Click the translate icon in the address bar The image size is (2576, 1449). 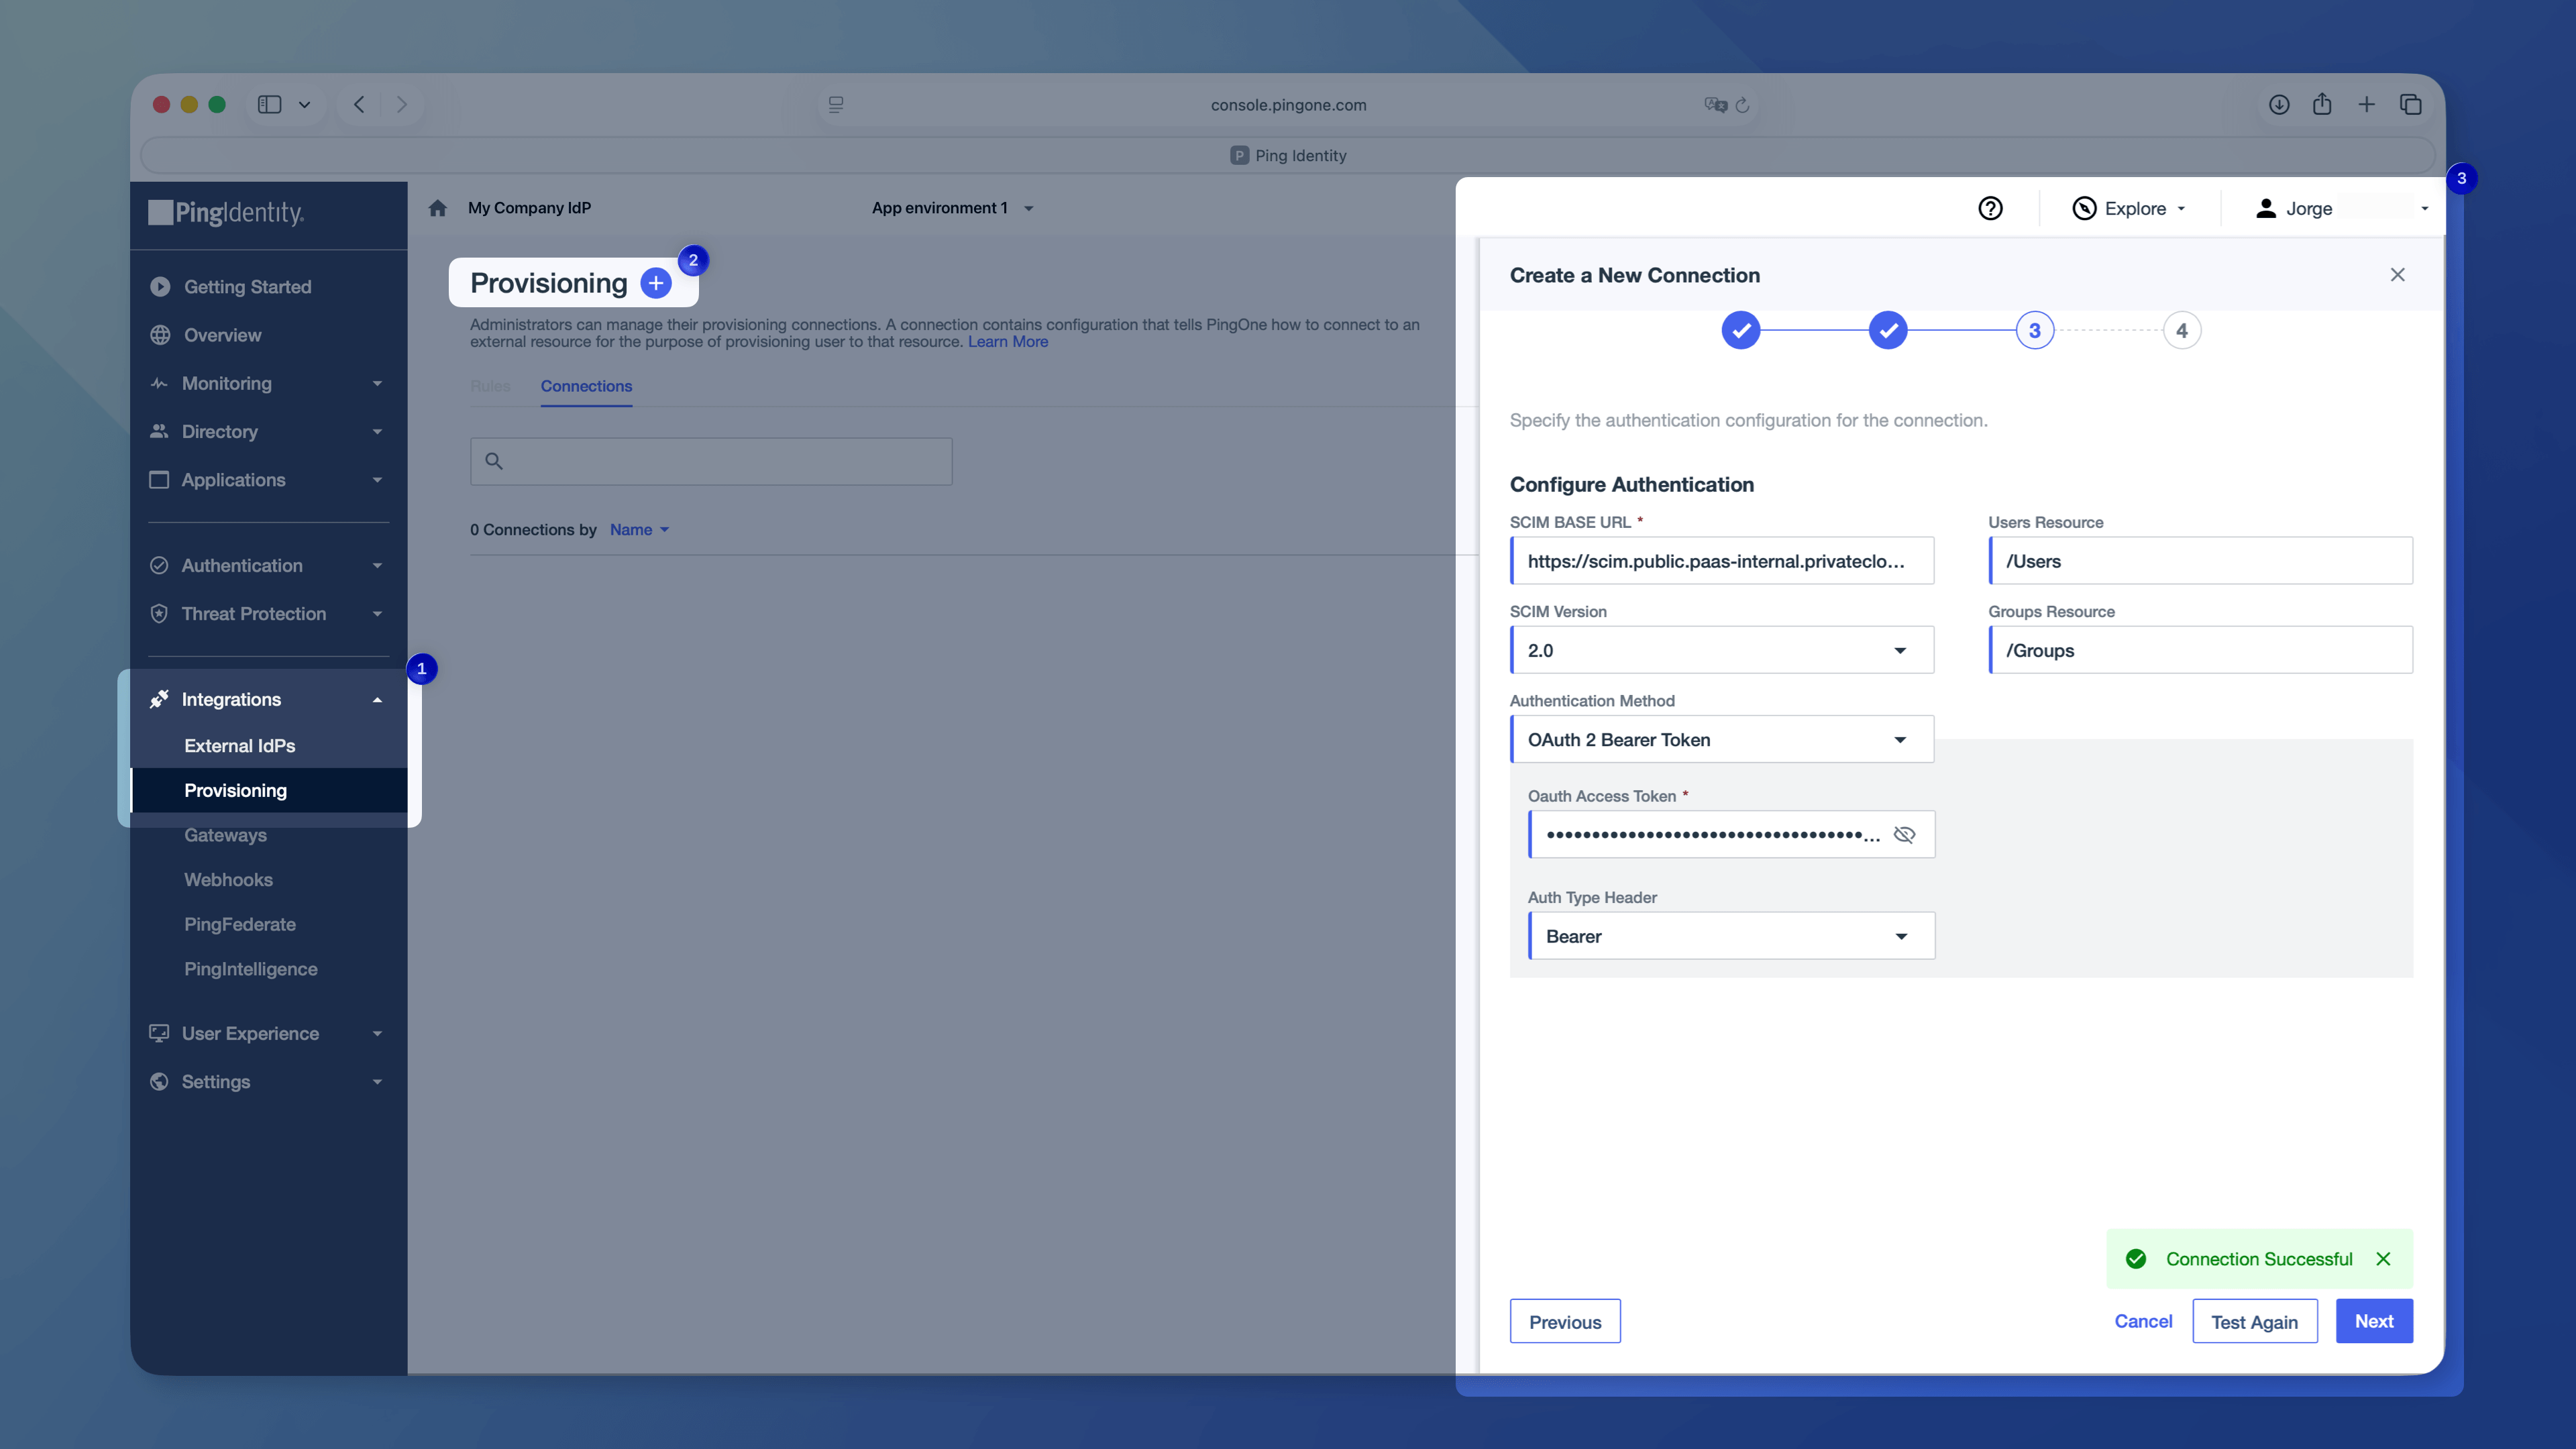pyautogui.click(x=1715, y=105)
